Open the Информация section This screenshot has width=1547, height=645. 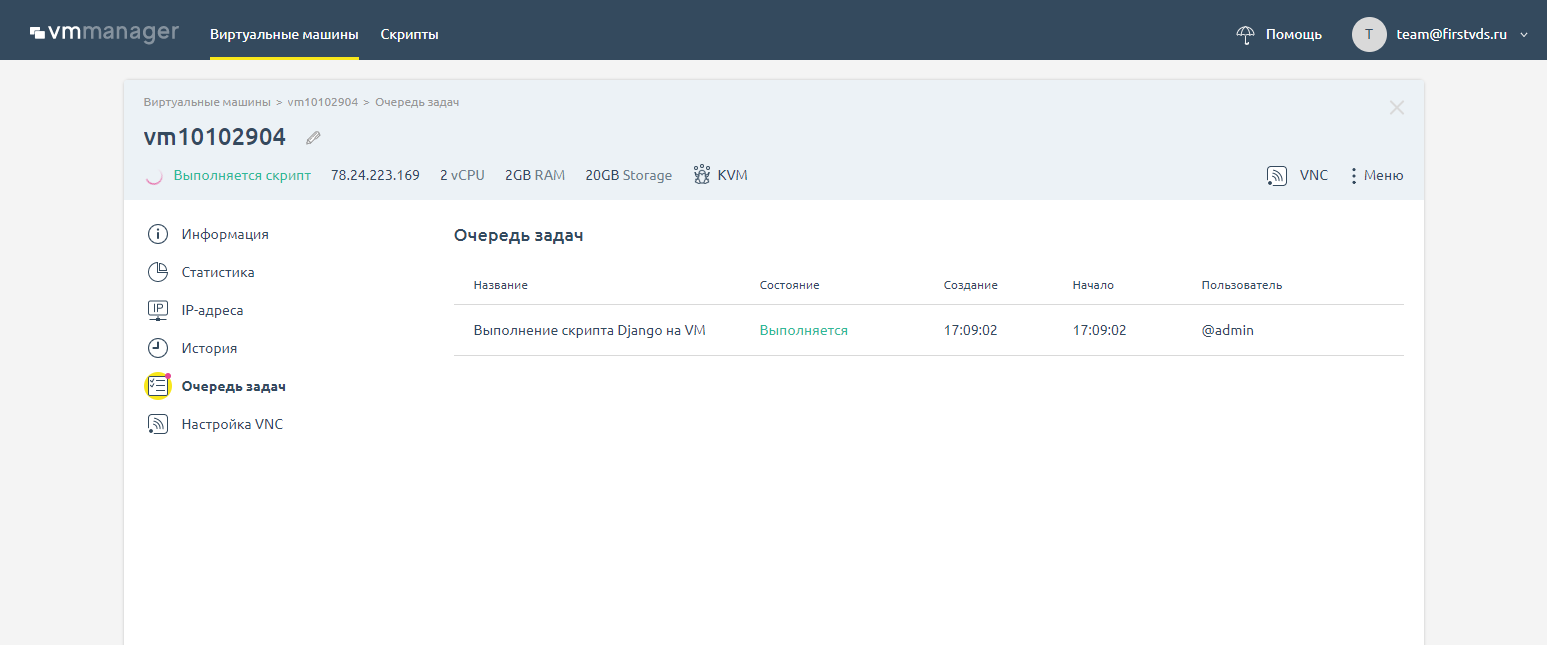point(225,234)
